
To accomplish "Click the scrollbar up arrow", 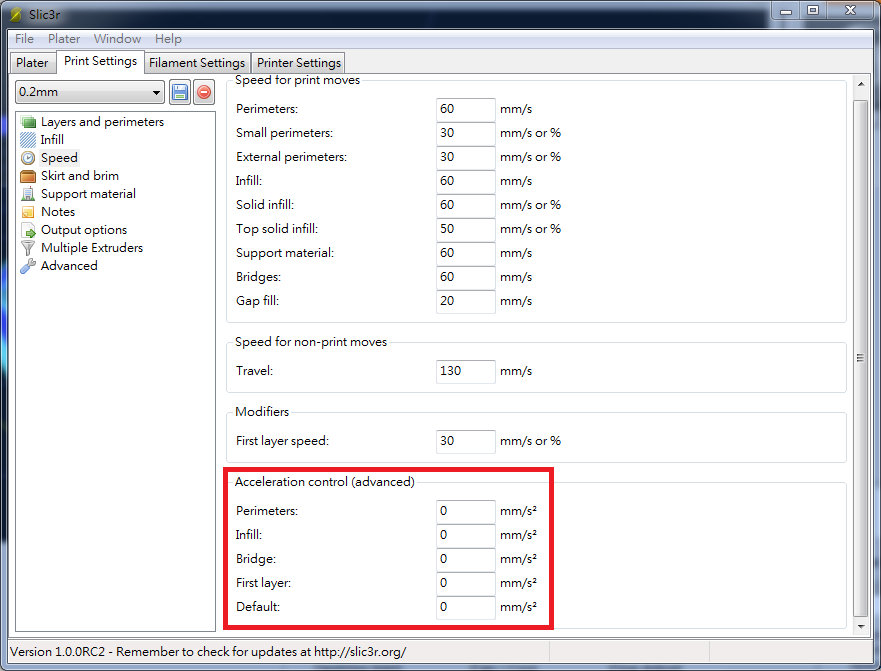I will [860, 84].
